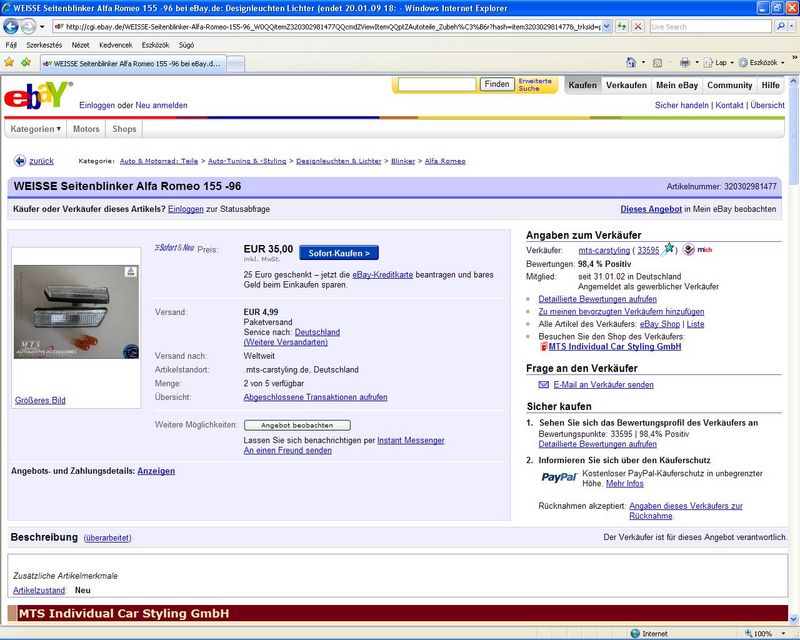Click the Print icon in the toolbar
This screenshot has height=640, width=800.
tap(685, 63)
